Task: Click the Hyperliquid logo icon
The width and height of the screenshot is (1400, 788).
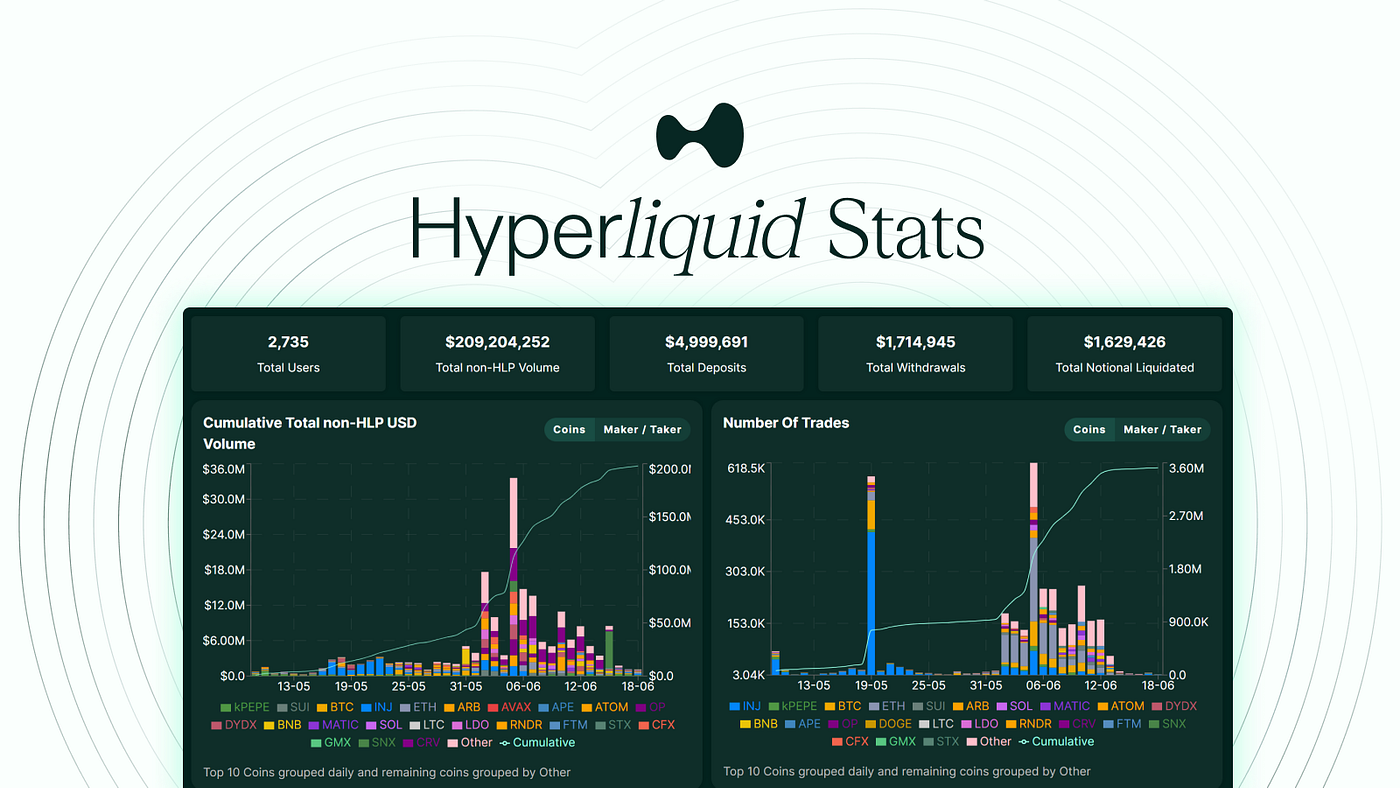Action: pyautogui.click(x=699, y=135)
